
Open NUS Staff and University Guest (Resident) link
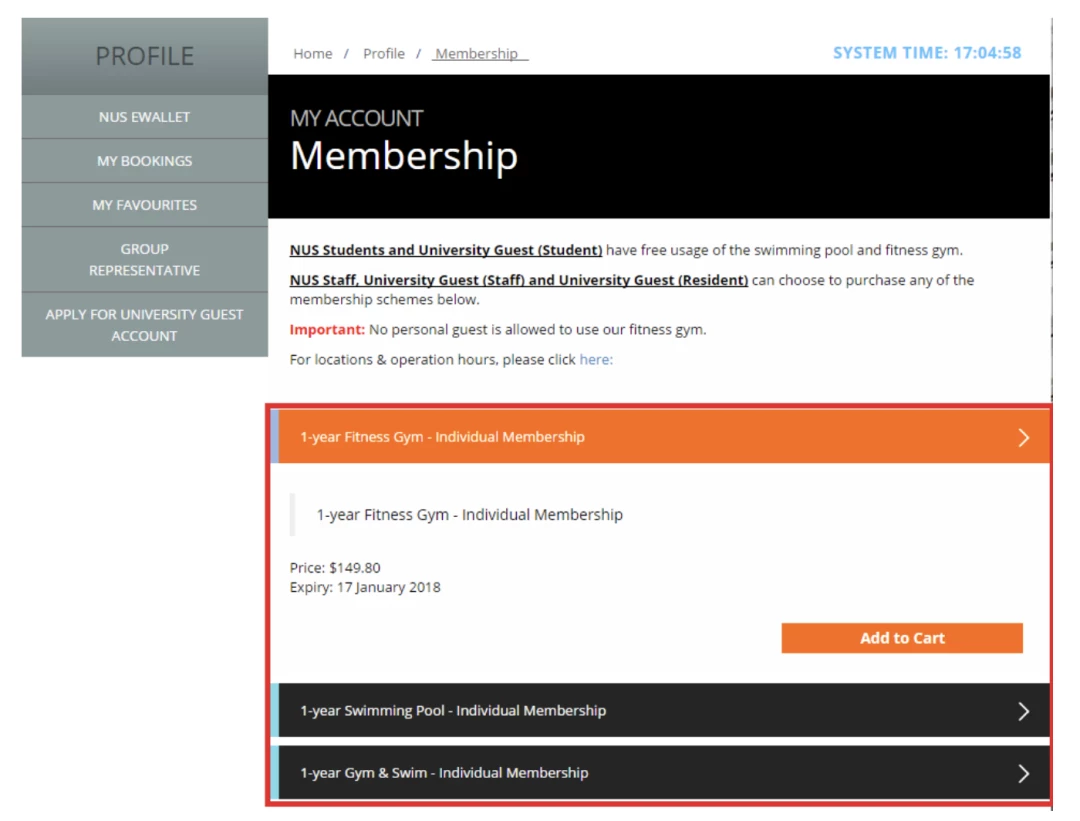coord(519,280)
